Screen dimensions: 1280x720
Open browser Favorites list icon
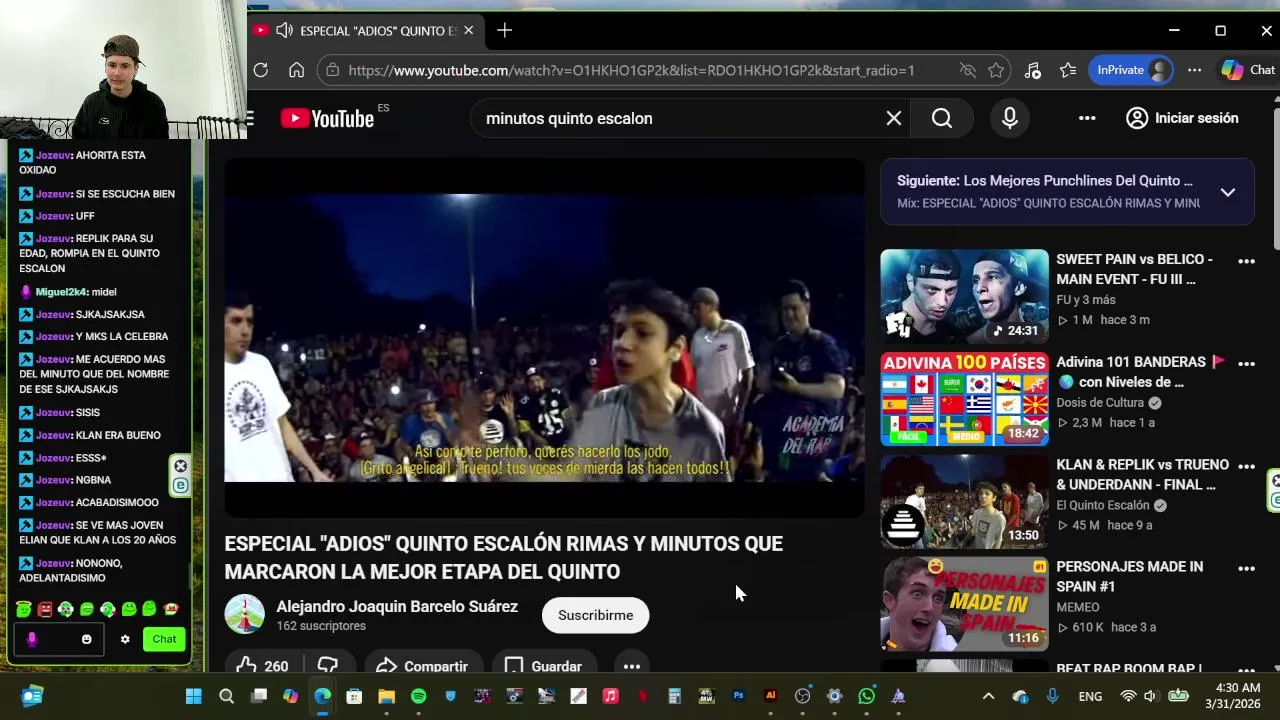(1068, 70)
